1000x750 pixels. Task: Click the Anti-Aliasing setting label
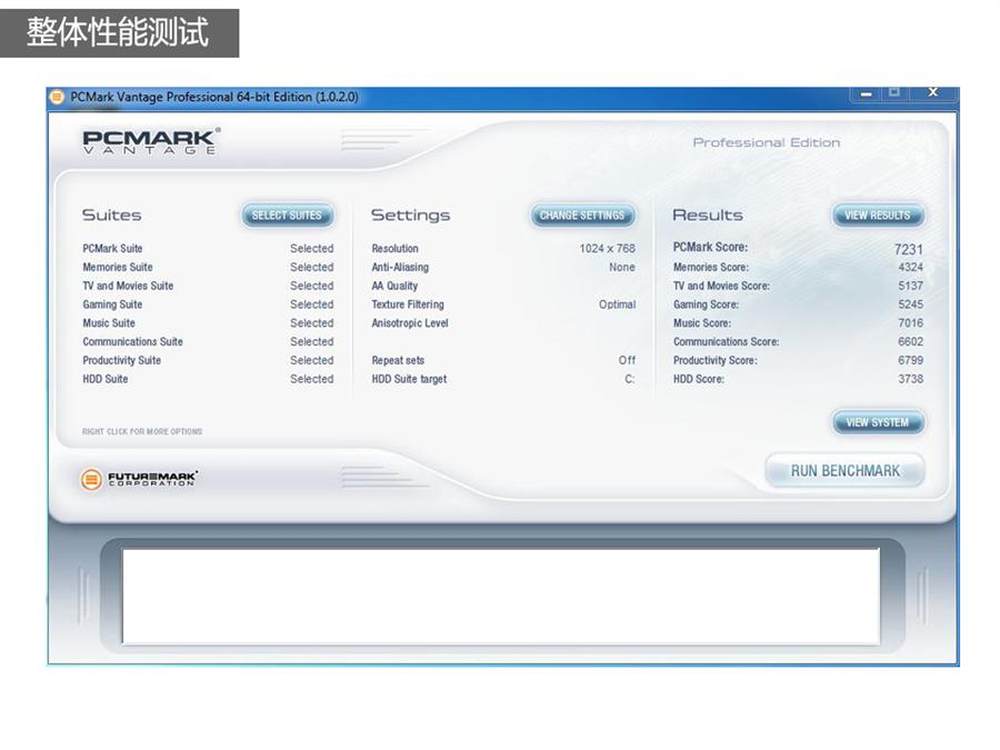(400, 267)
